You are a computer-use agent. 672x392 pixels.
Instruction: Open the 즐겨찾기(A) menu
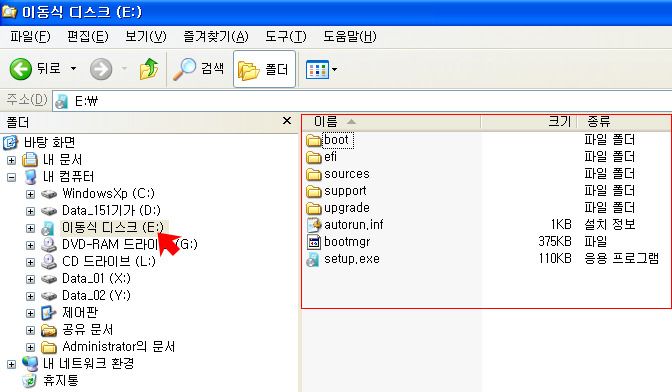pos(216,37)
